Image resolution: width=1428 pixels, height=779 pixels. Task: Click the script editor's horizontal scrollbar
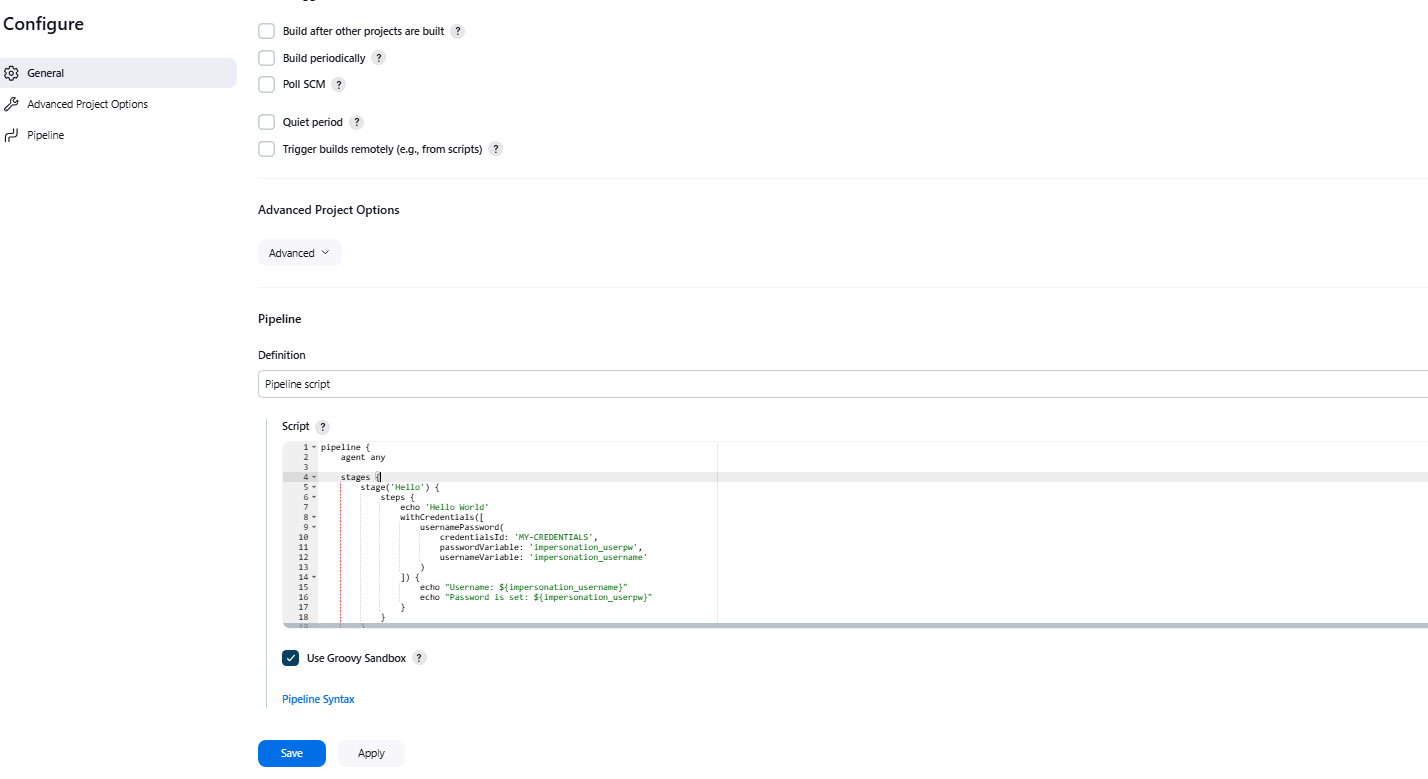[x=855, y=625]
